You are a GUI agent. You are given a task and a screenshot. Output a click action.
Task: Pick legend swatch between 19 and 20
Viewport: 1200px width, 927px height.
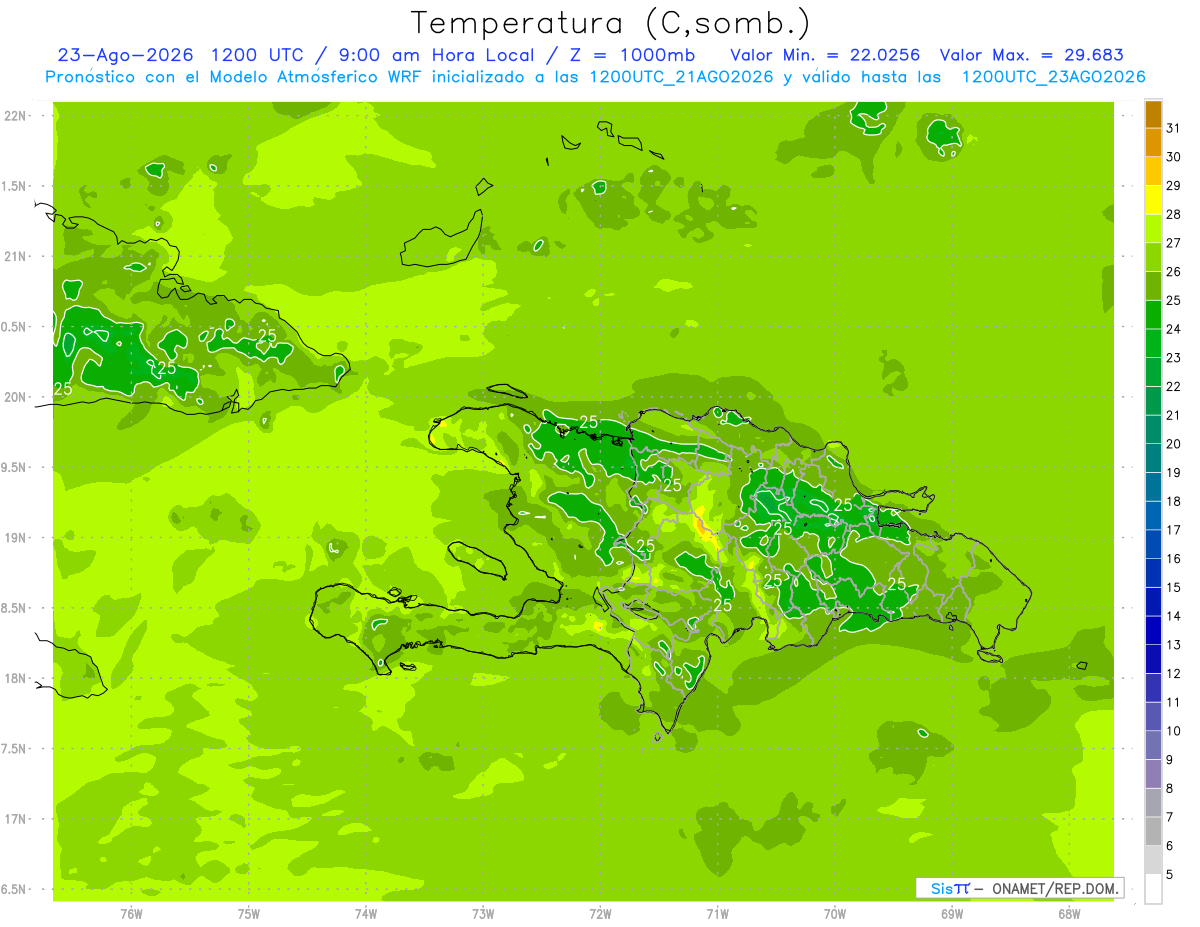1153,458
